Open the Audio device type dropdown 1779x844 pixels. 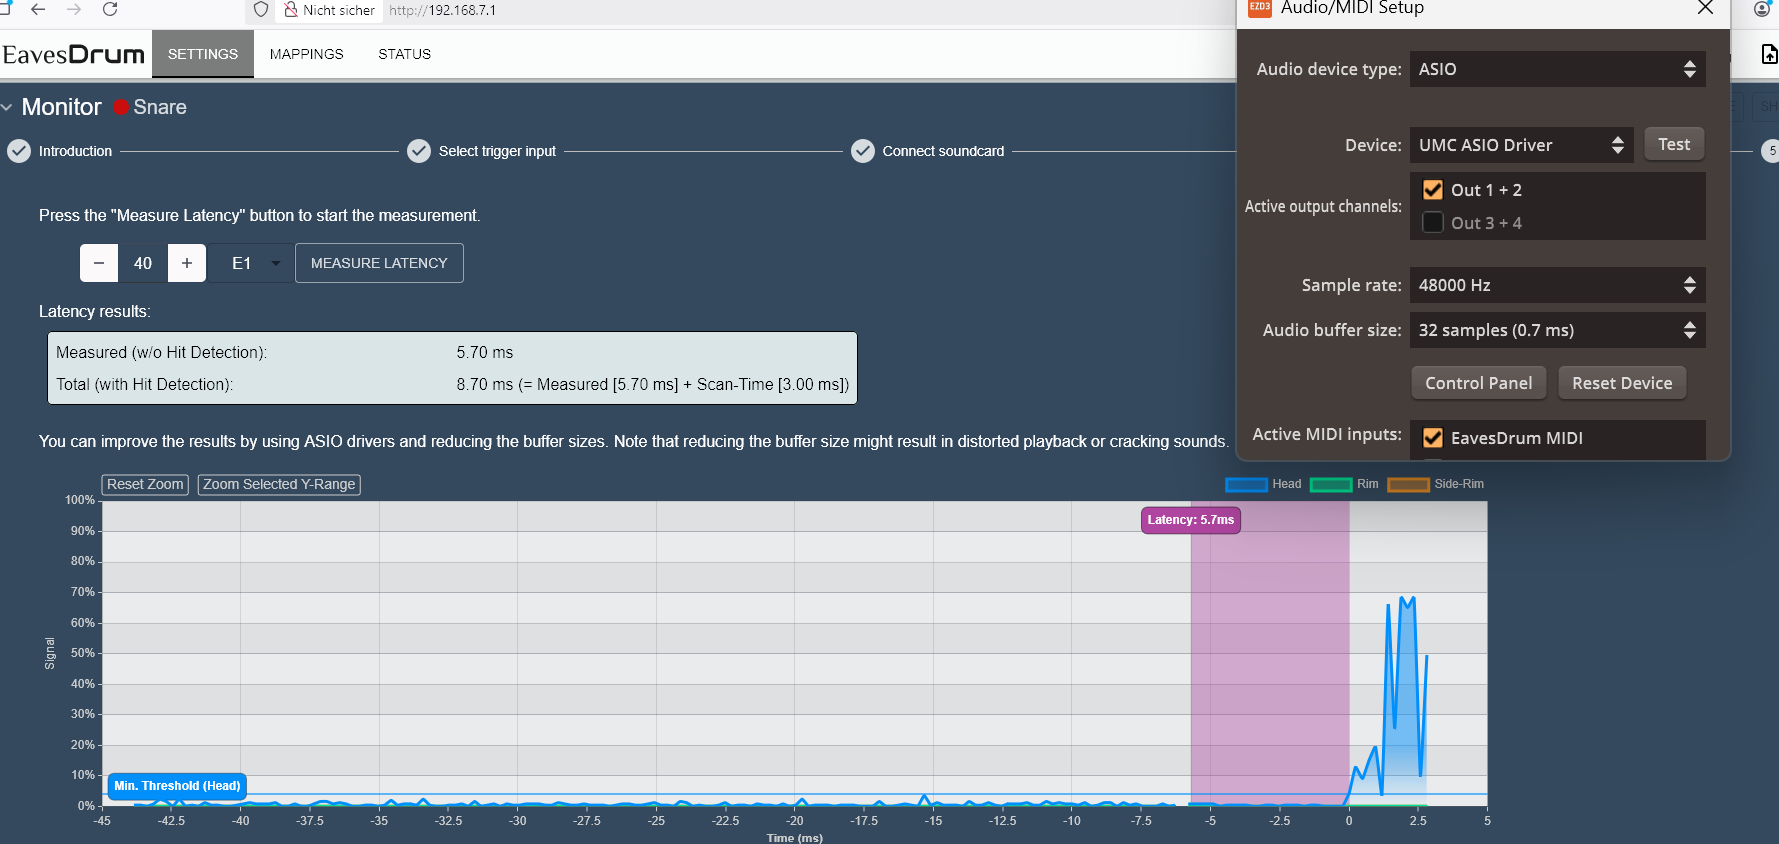[x=1556, y=69]
